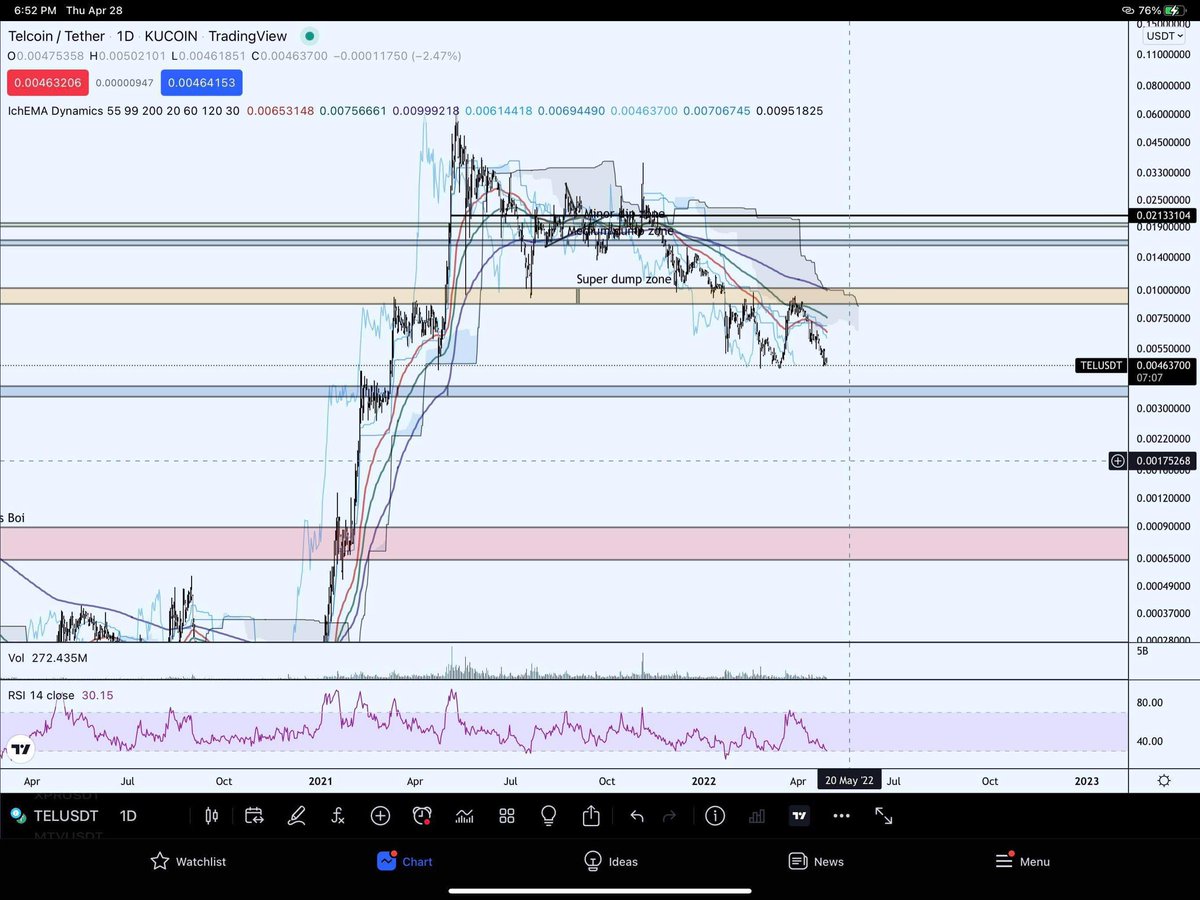
Task: Enter fullscreen chart mode
Action: 884,816
